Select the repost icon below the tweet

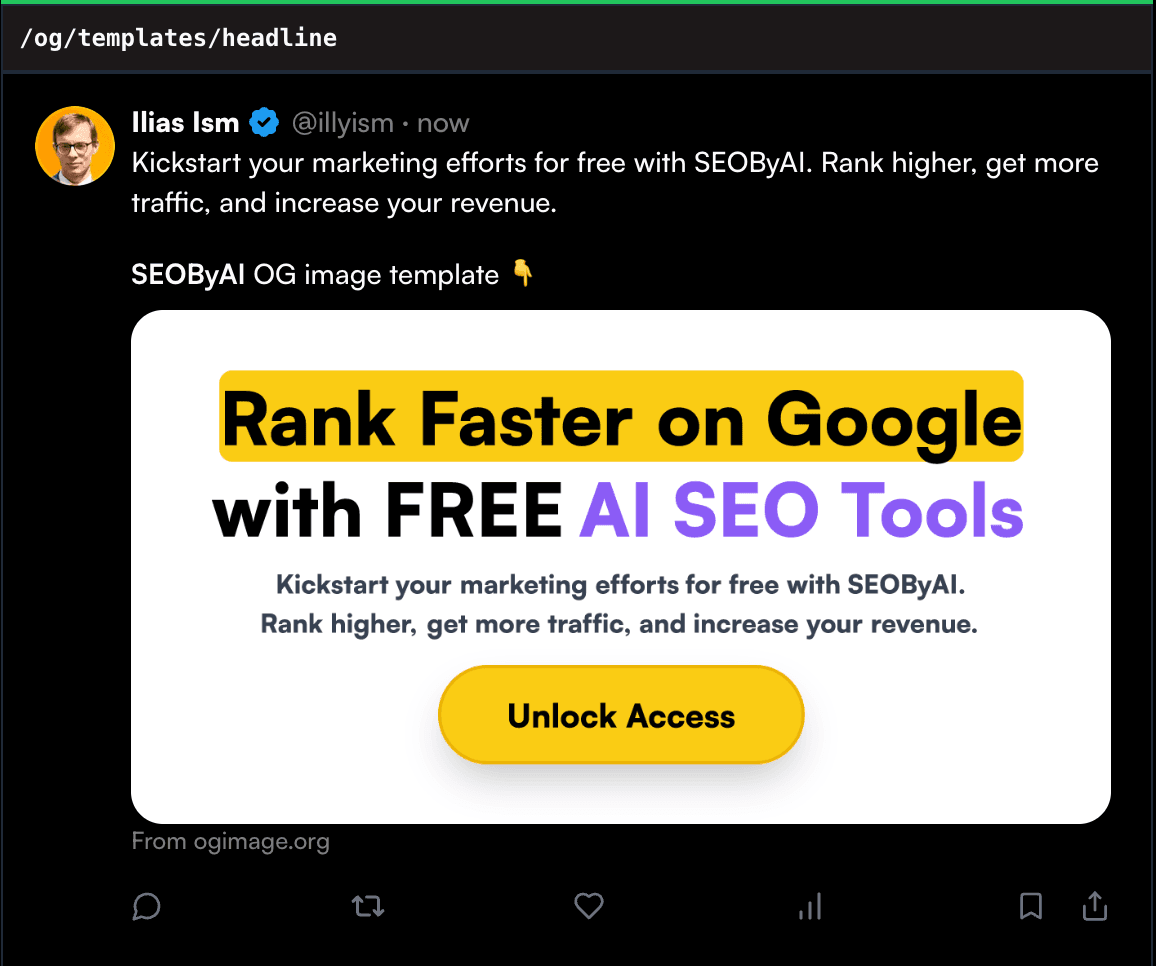tap(367, 906)
